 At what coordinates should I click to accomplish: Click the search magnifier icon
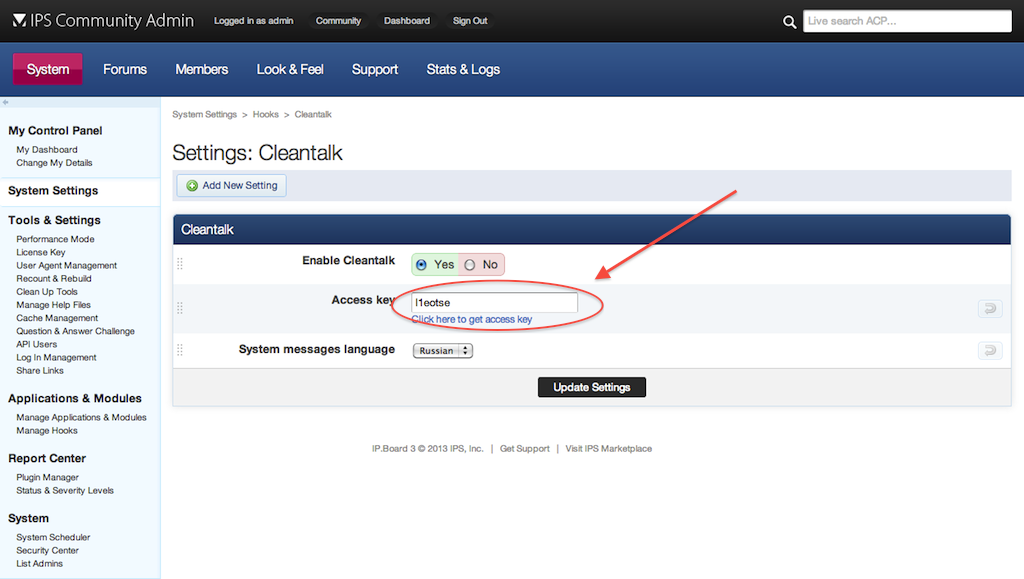coord(789,21)
